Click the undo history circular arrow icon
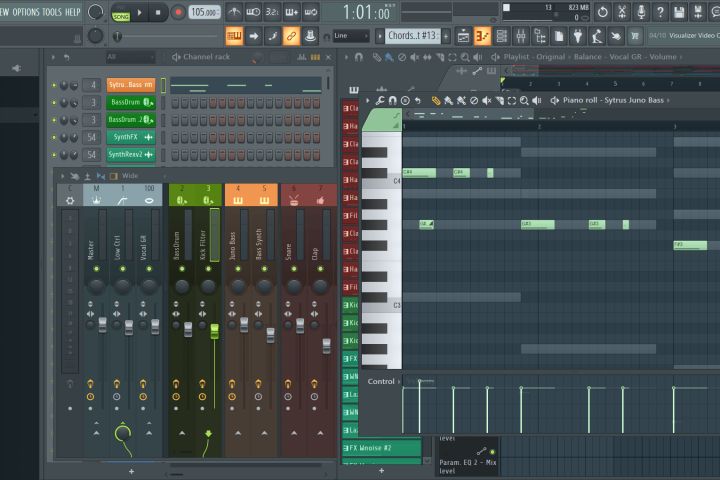Image resolution: width=720 pixels, height=480 pixels. tap(602, 13)
